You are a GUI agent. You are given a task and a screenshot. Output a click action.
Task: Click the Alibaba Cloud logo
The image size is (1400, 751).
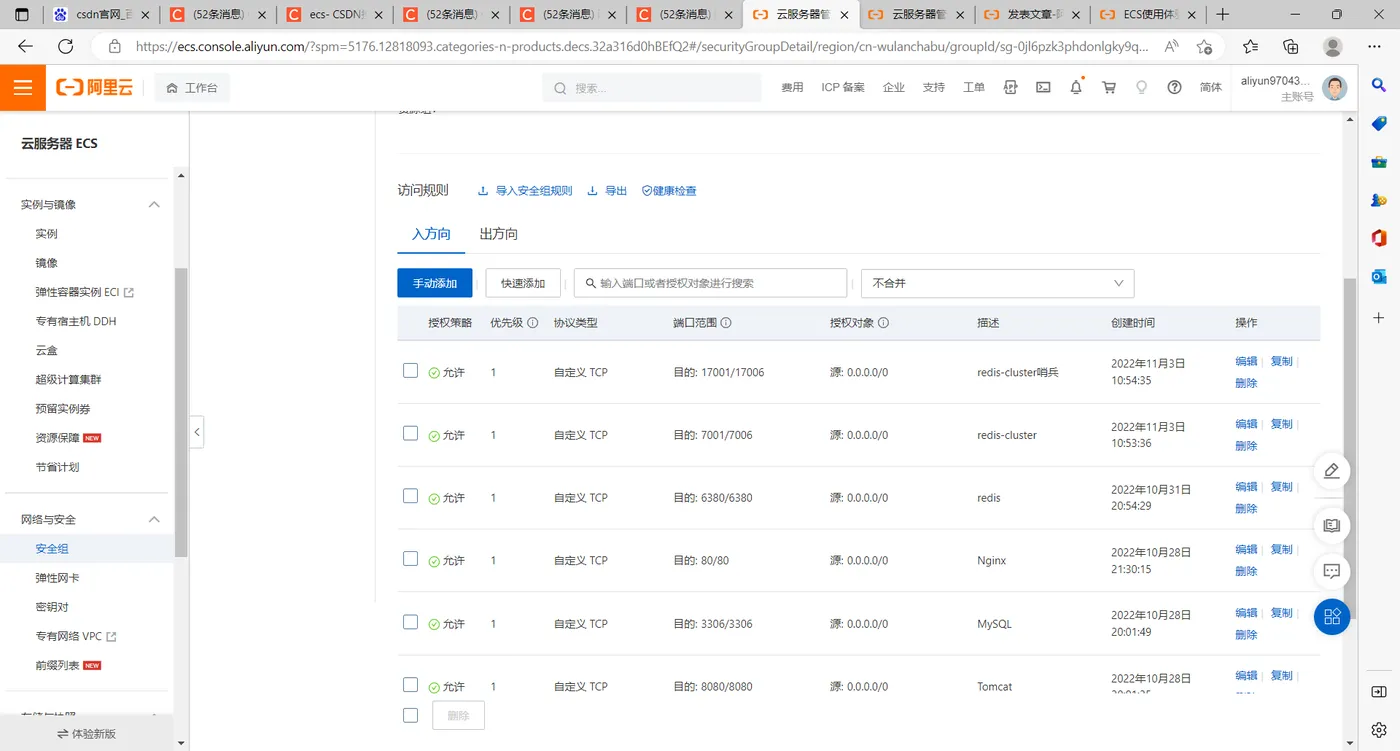(x=95, y=88)
